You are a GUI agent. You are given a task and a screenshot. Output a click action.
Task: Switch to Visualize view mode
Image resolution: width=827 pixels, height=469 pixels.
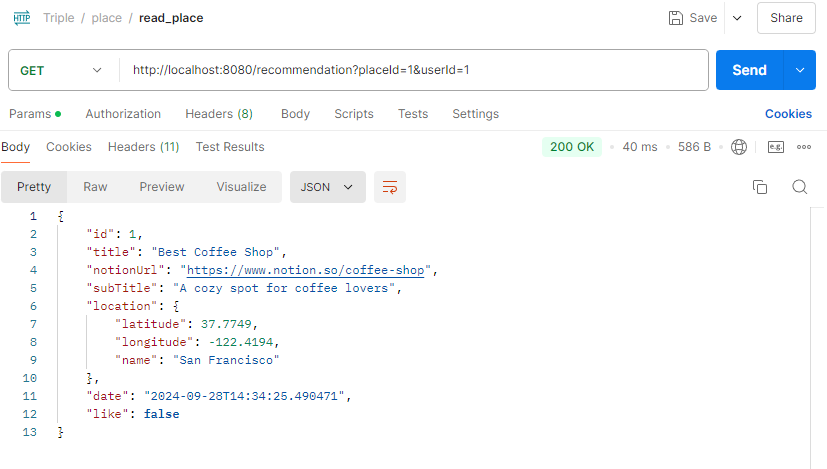tap(241, 187)
